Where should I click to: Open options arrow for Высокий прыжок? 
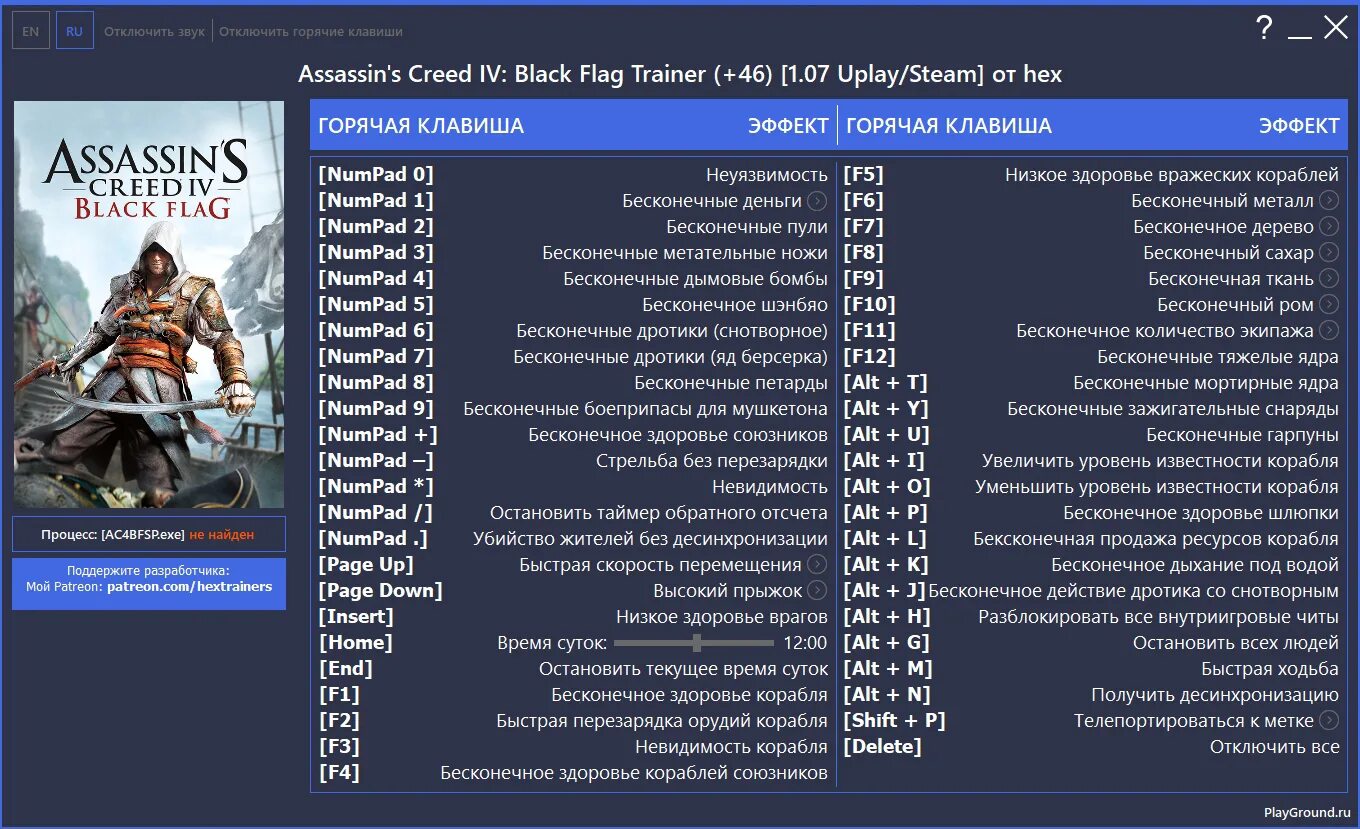tap(817, 591)
